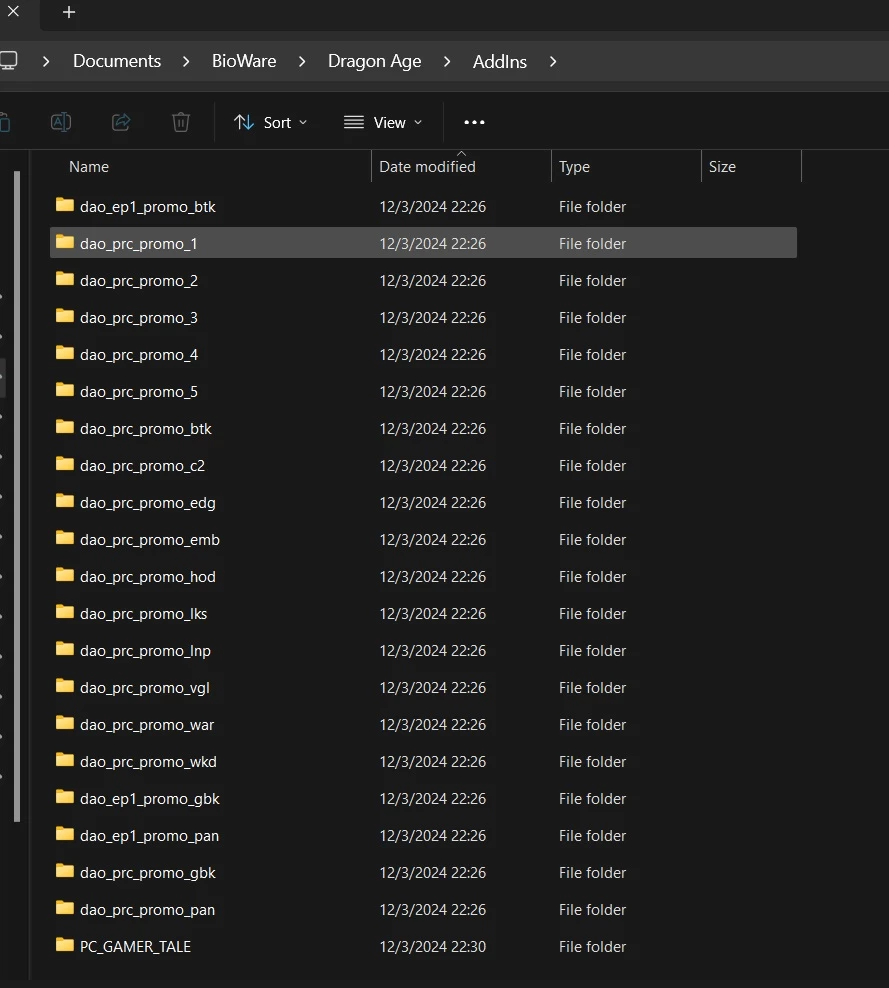The image size is (889, 988).
Task: Expand the chevron after AddIns in breadcrumb
Action: click(x=553, y=61)
